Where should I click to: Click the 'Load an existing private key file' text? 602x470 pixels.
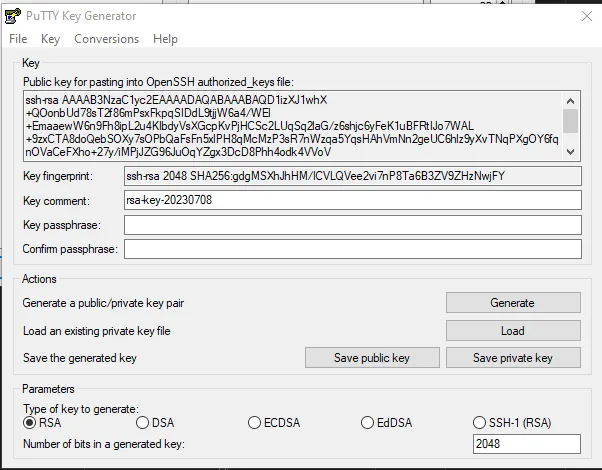tap(97, 331)
